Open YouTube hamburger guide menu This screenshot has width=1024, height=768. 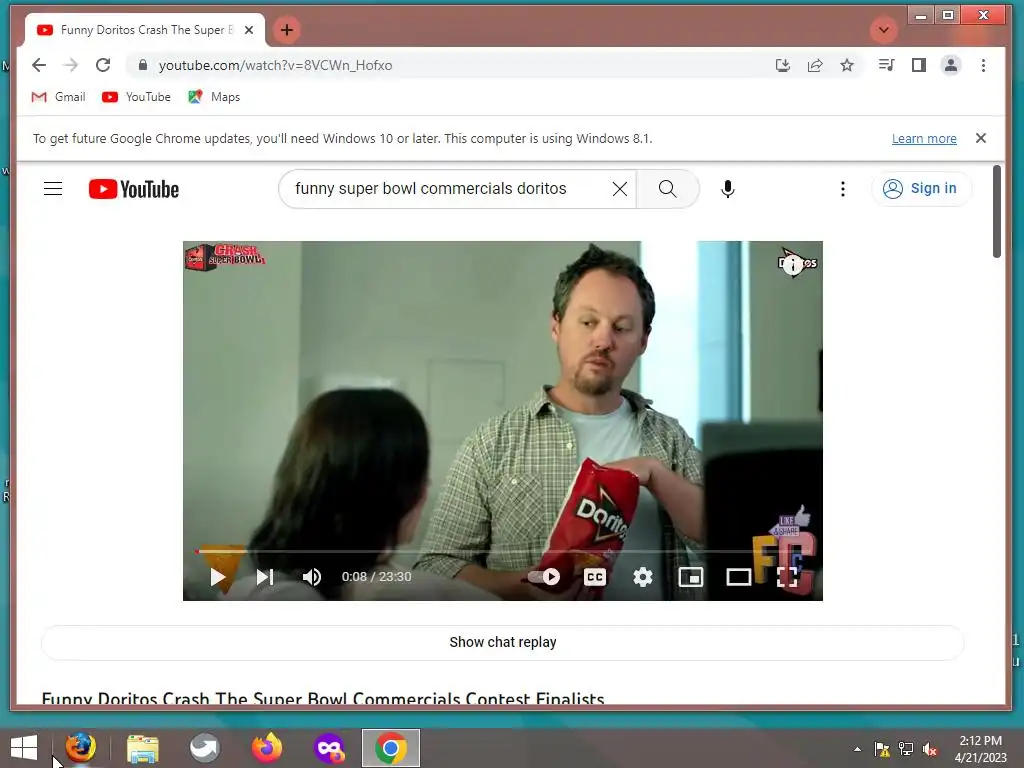pos(53,189)
